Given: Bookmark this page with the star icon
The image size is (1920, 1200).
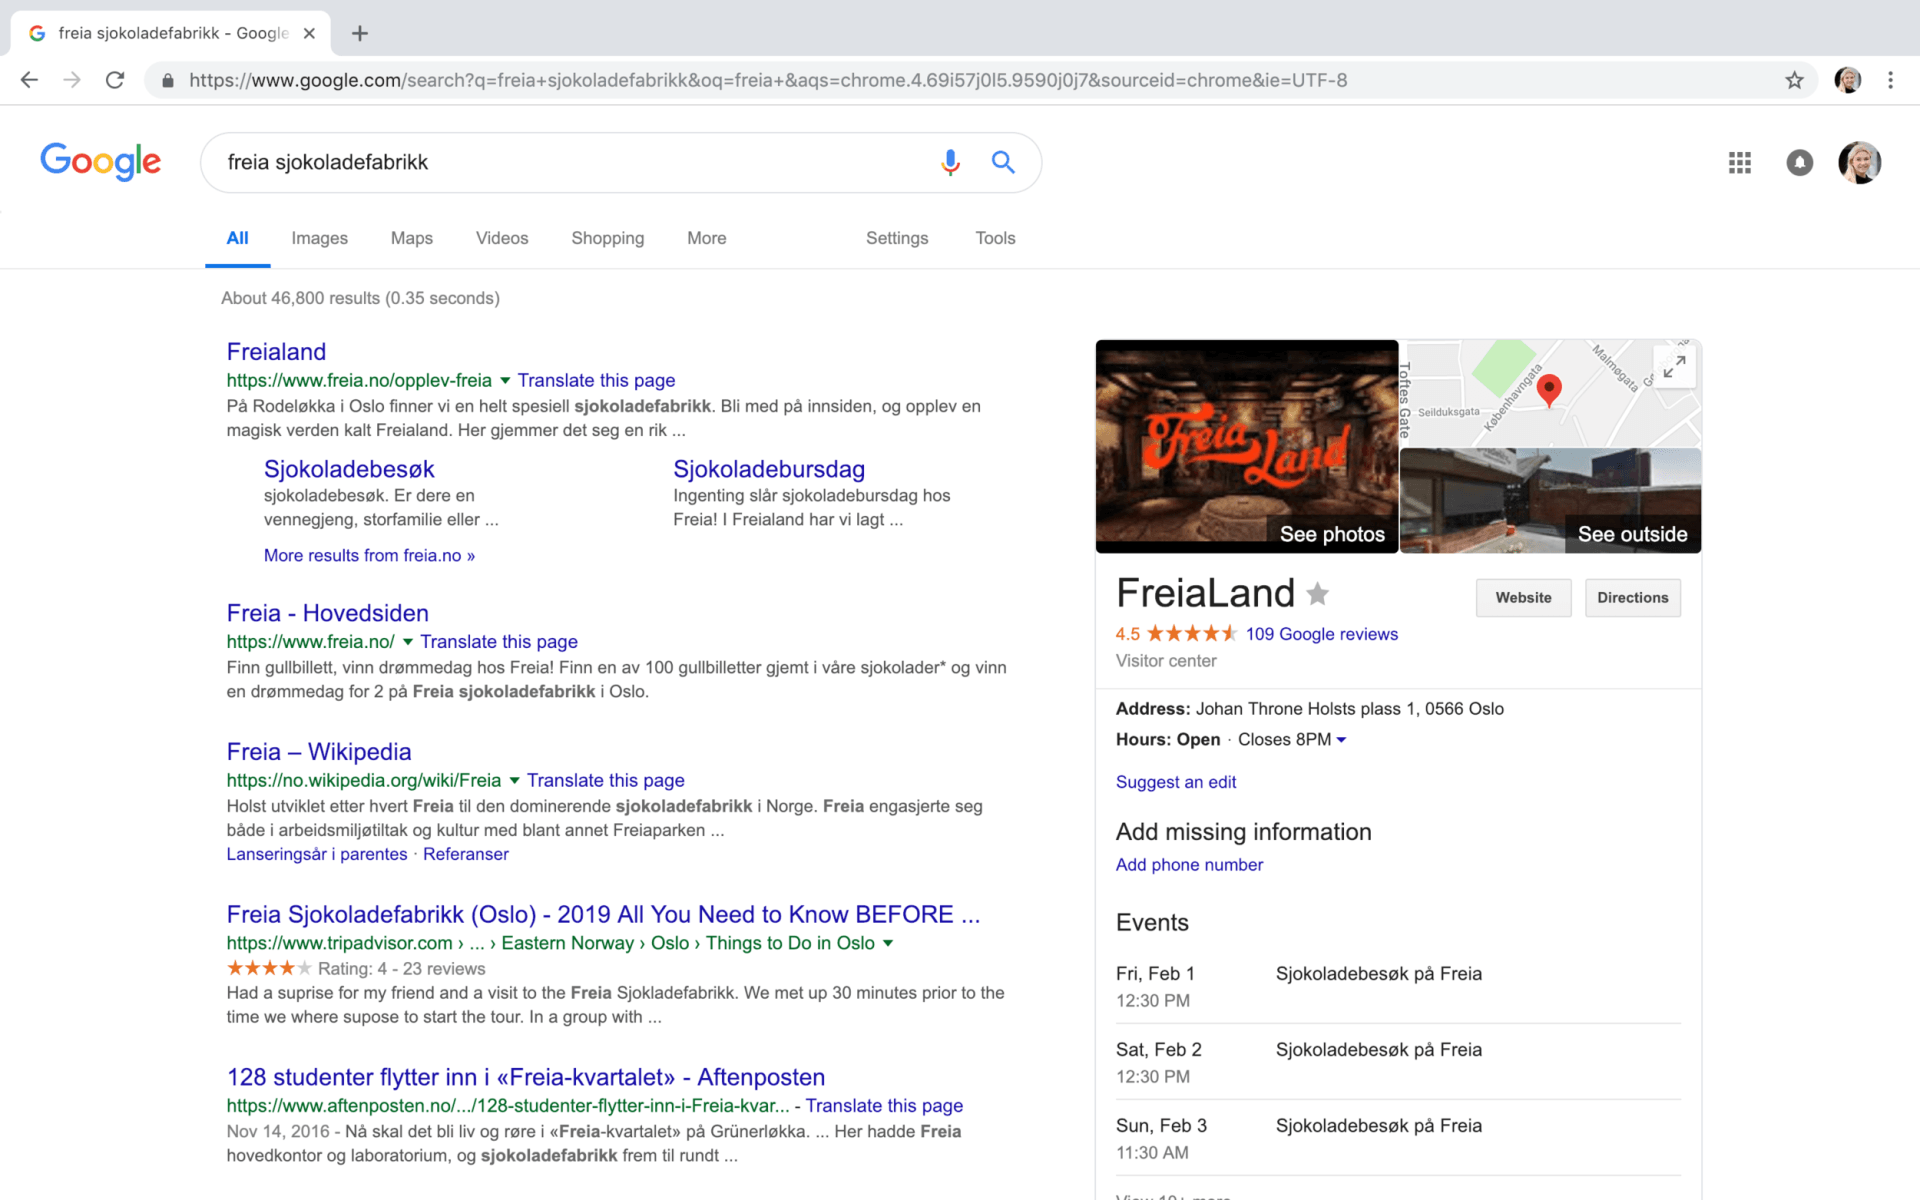Looking at the screenshot, I should click(1794, 80).
